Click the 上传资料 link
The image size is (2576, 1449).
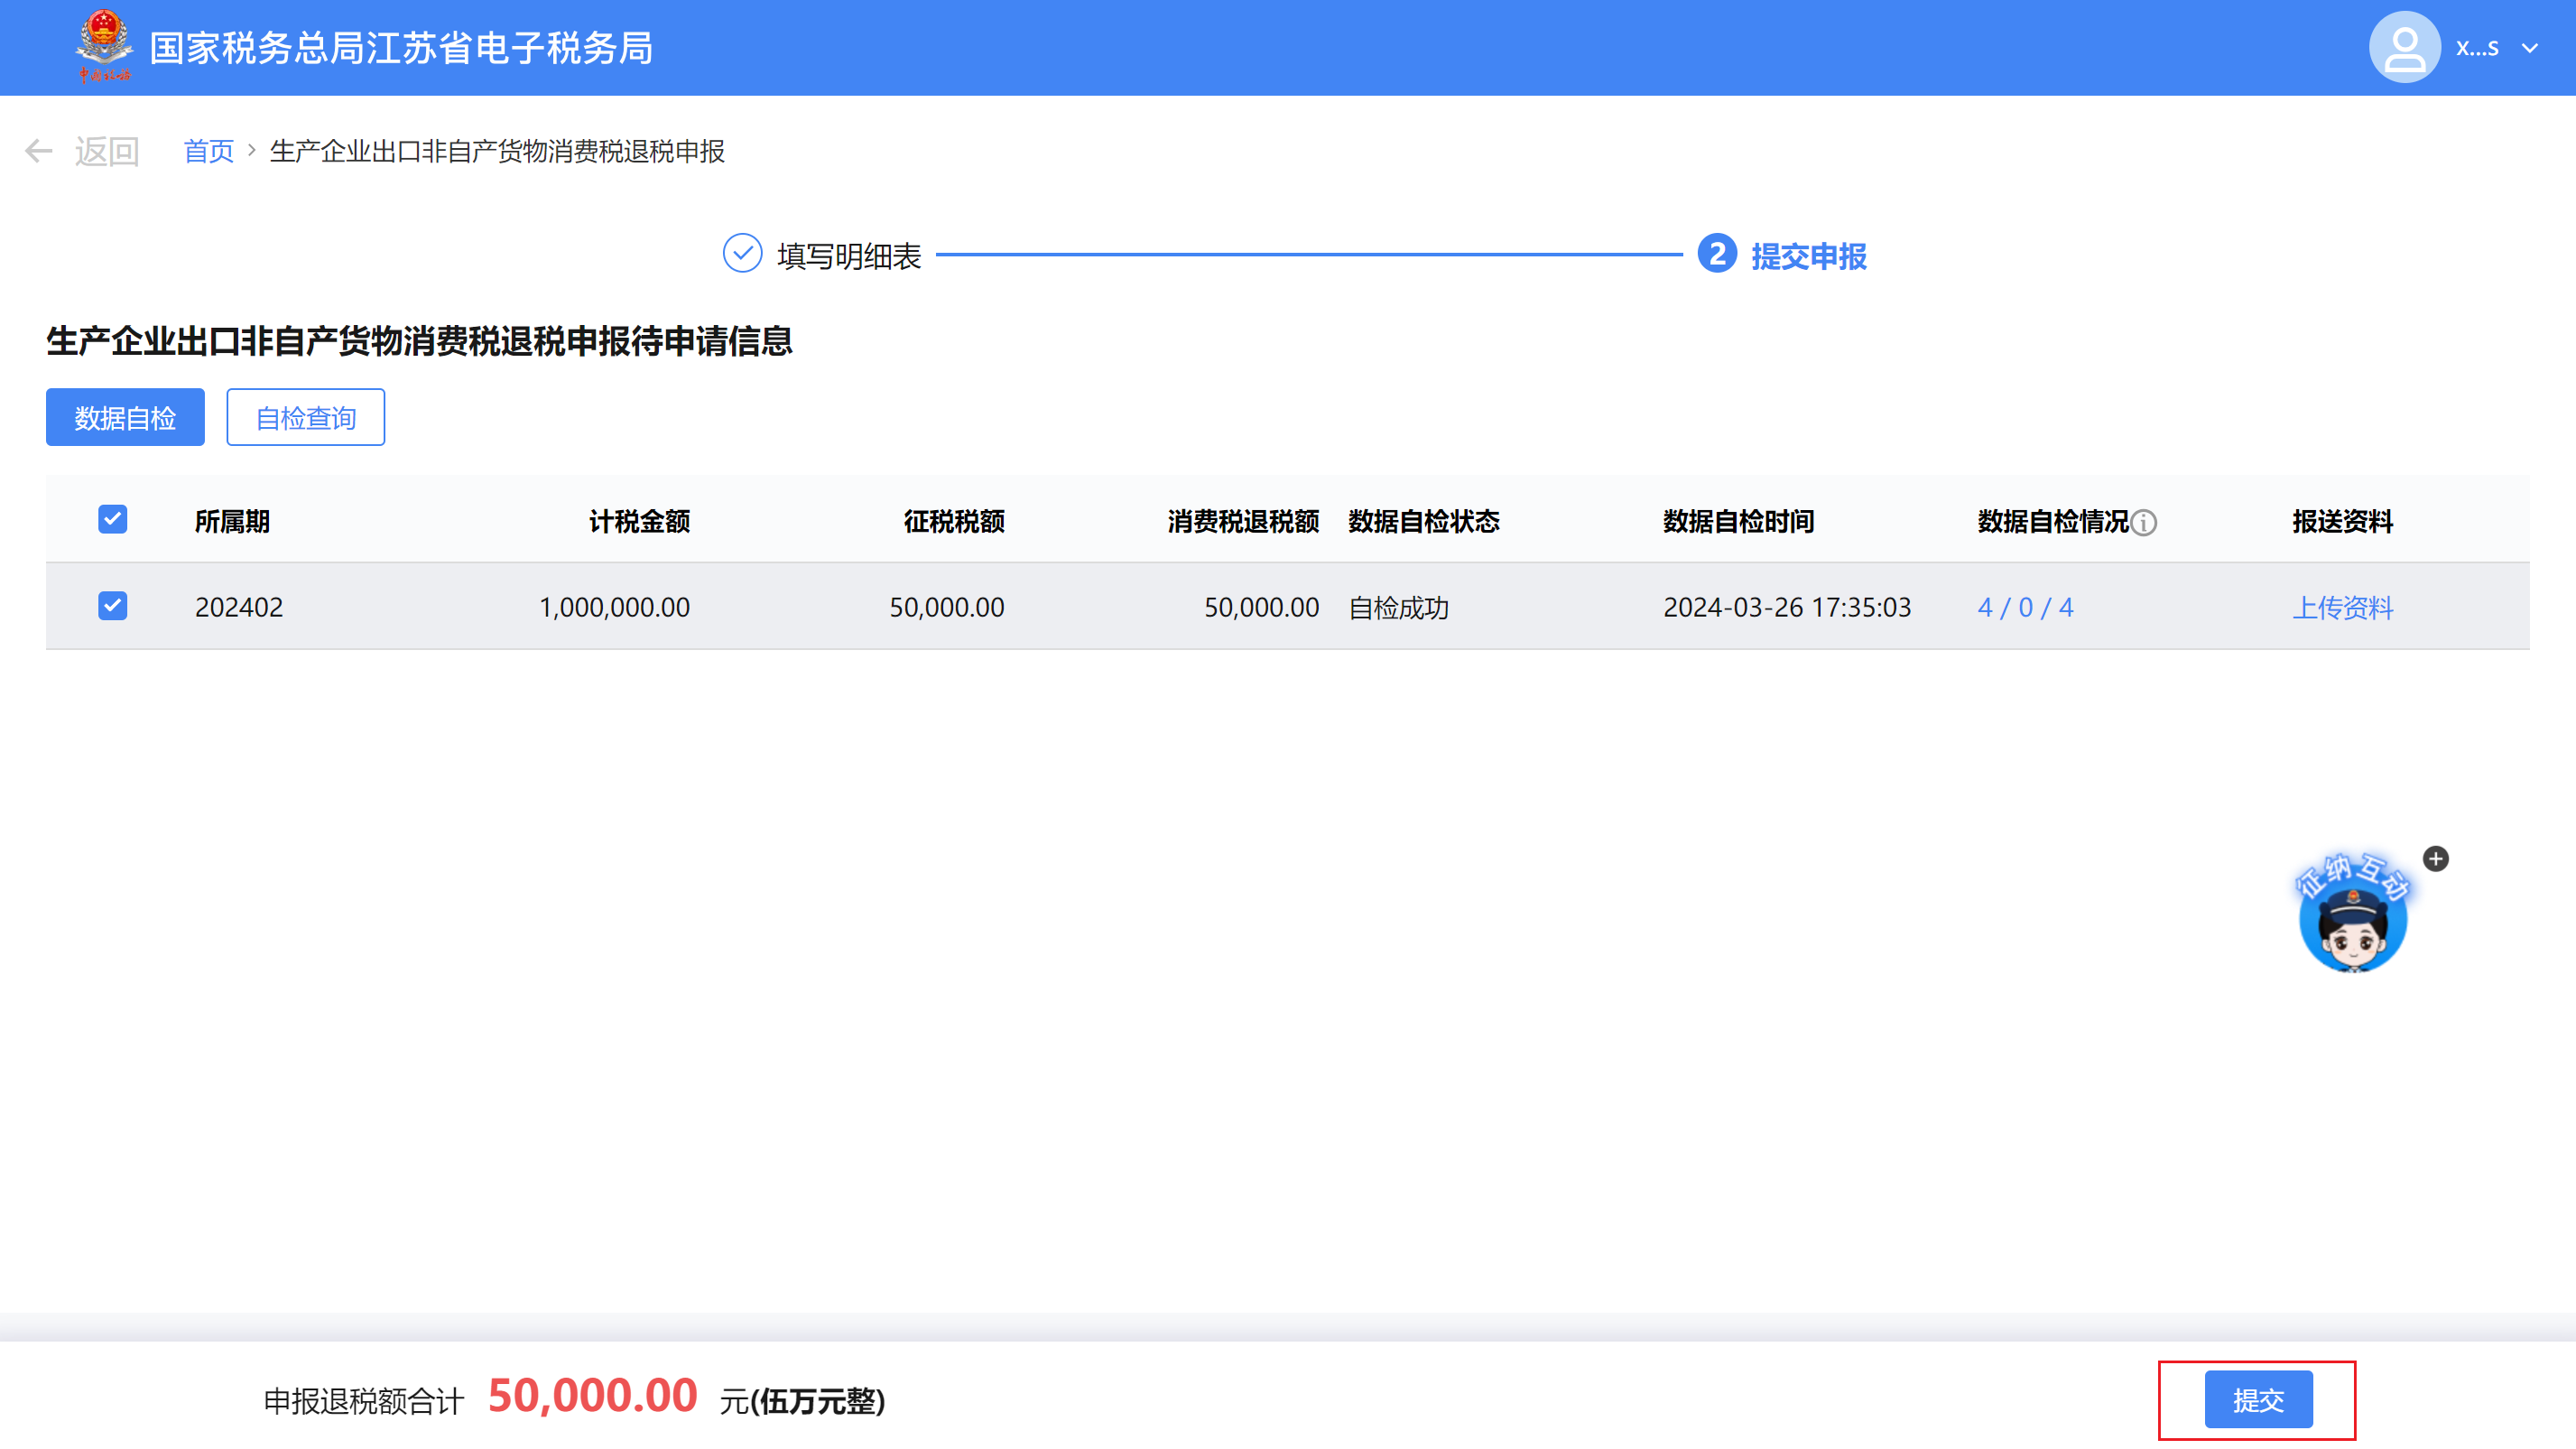pos(2342,607)
